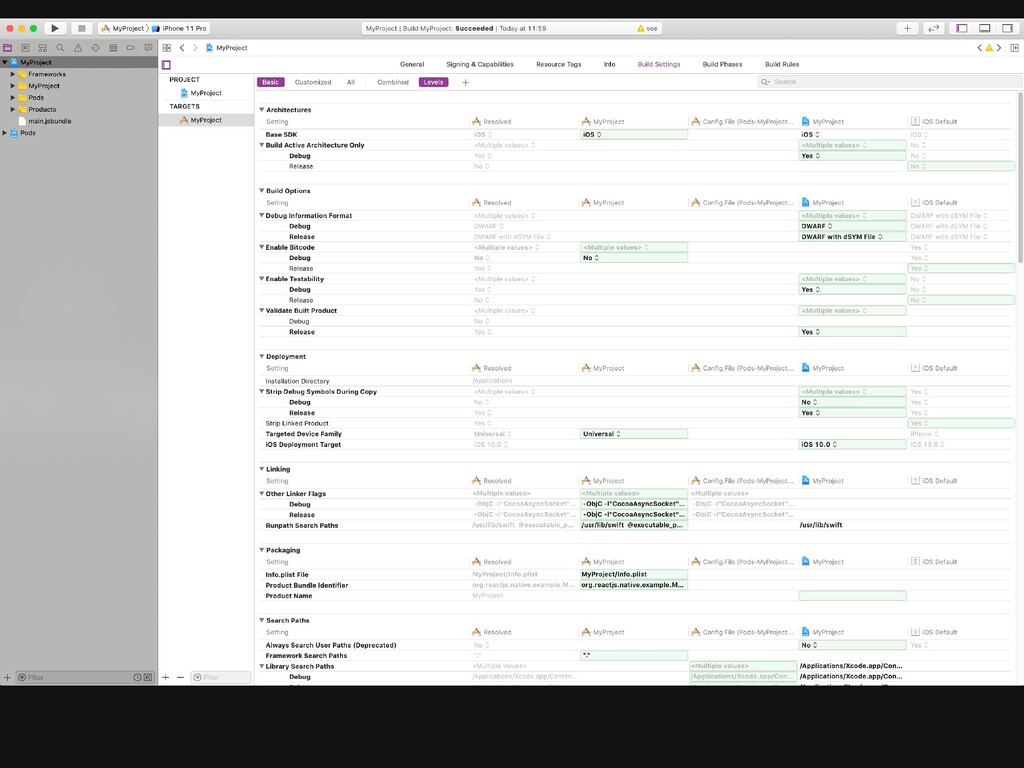Select MyProject under PROJECT list
Image resolution: width=1024 pixels, height=768 pixels.
201,93
